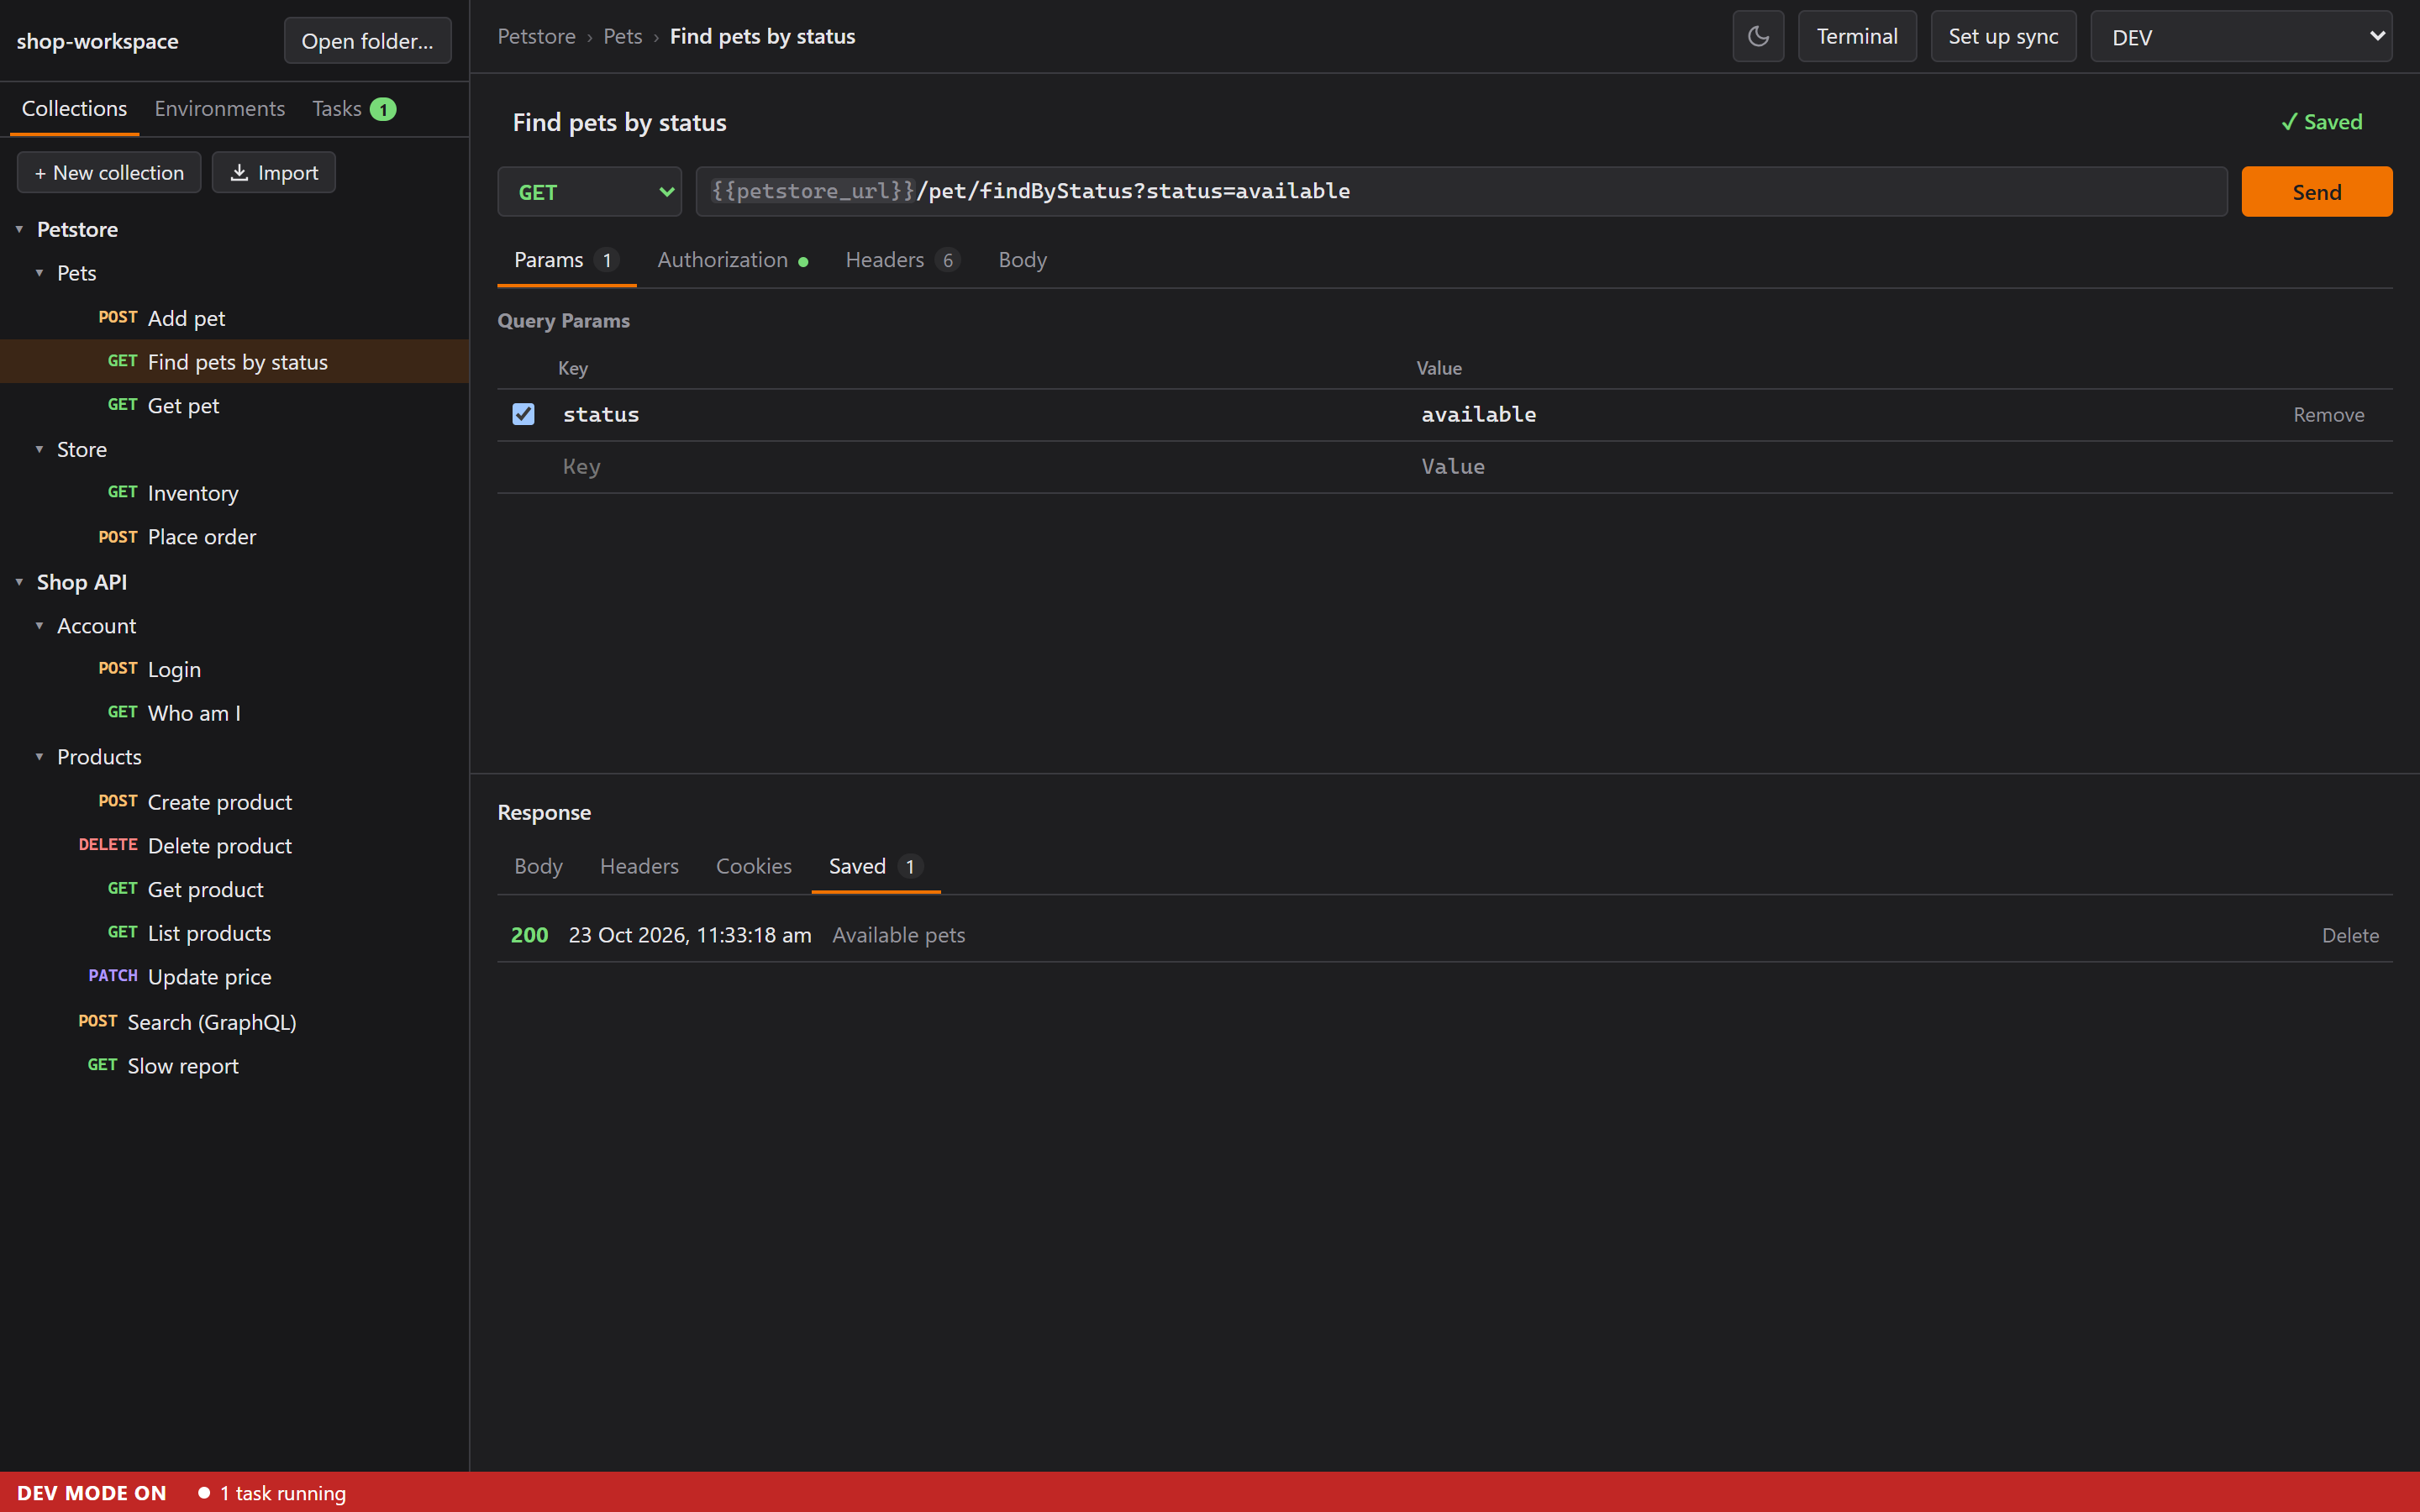
Task: Open the DEV environment selector
Action: tap(2241, 37)
